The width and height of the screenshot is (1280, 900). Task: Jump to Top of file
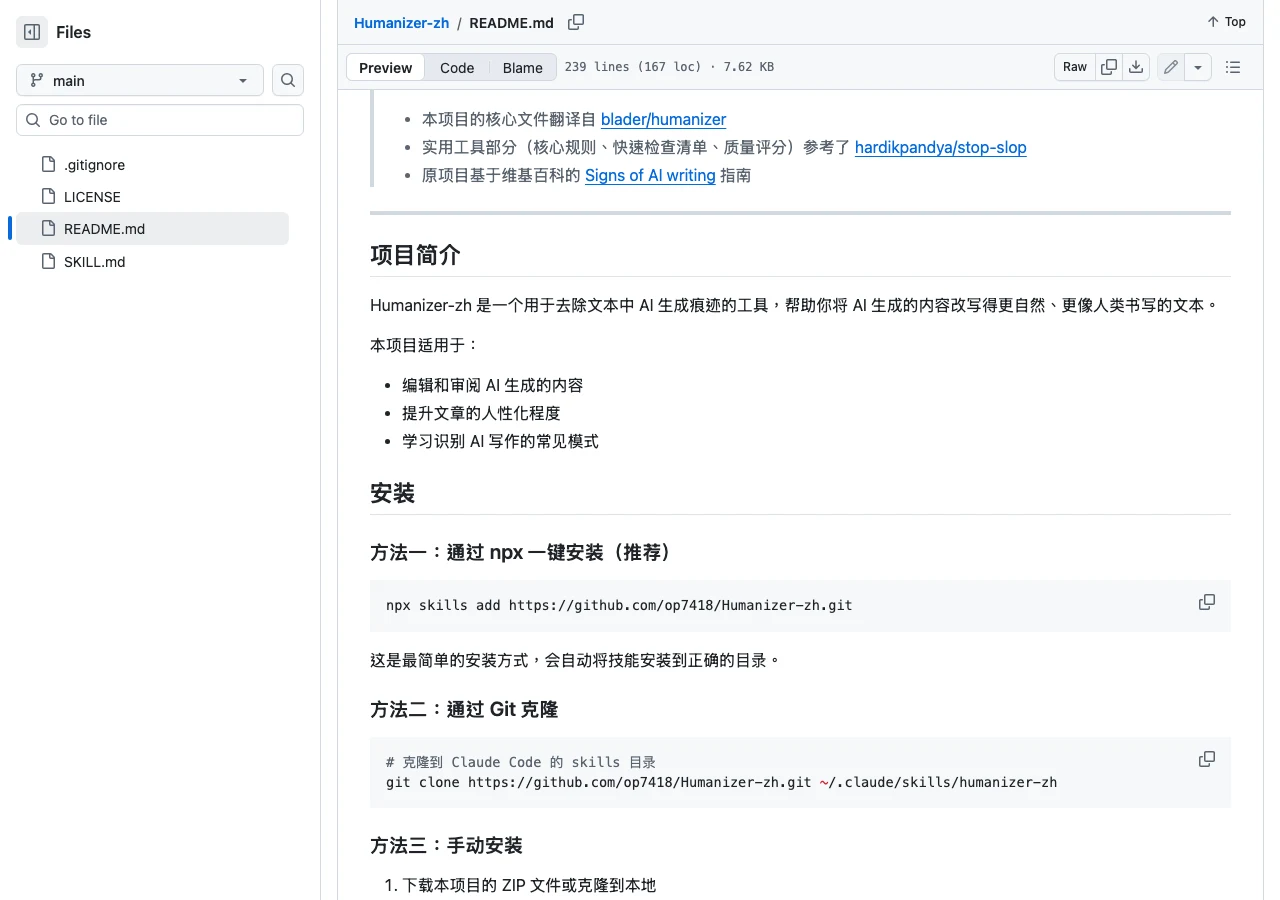(1226, 22)
